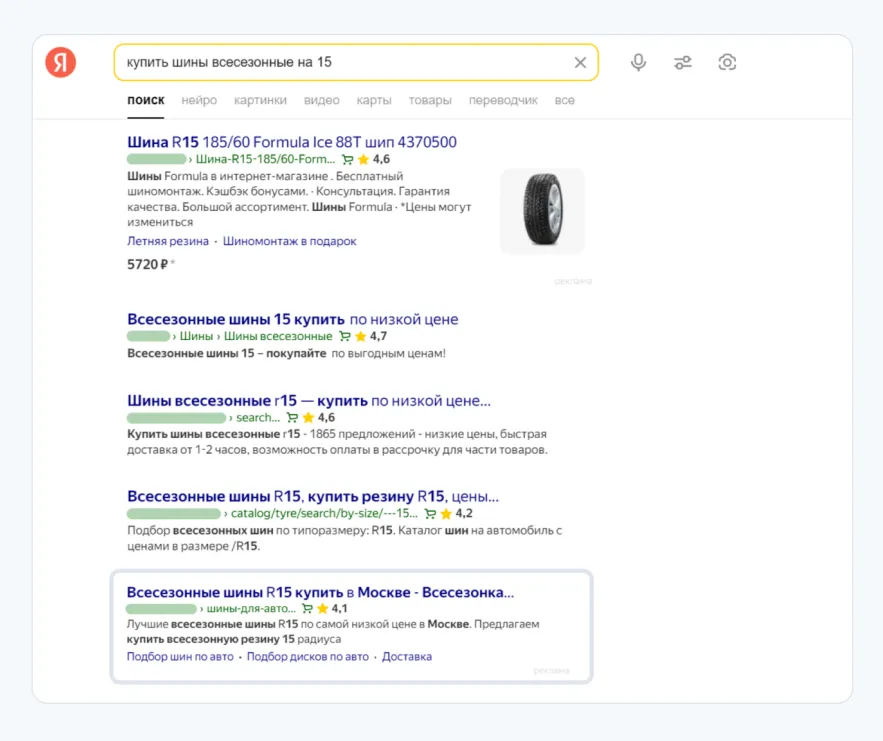
Task: Follow the 'Шиномонтаж в подарок' sitelink
Action: (x=289, y=241)
